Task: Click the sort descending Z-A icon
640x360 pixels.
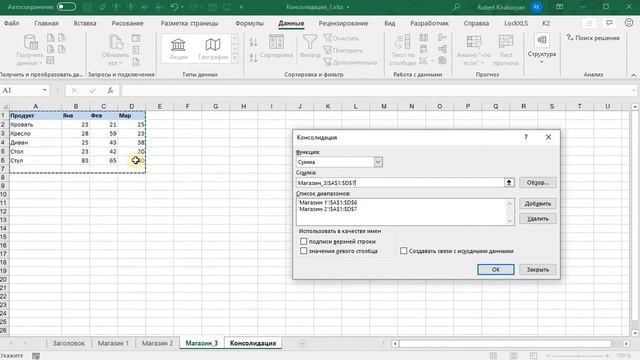Action: coord(253,58)
